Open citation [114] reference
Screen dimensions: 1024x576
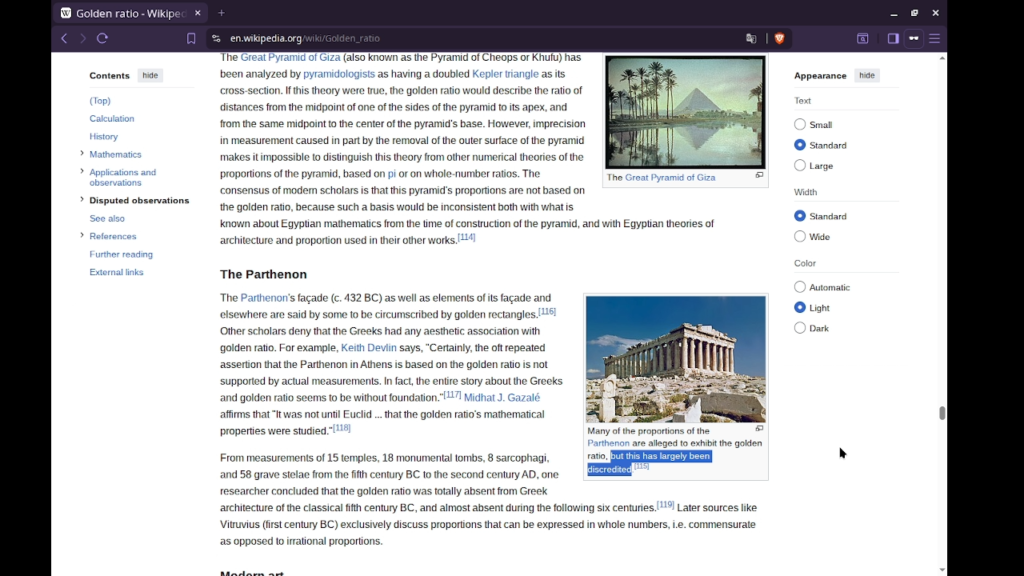pyautogui.click(x=466, y=237)
